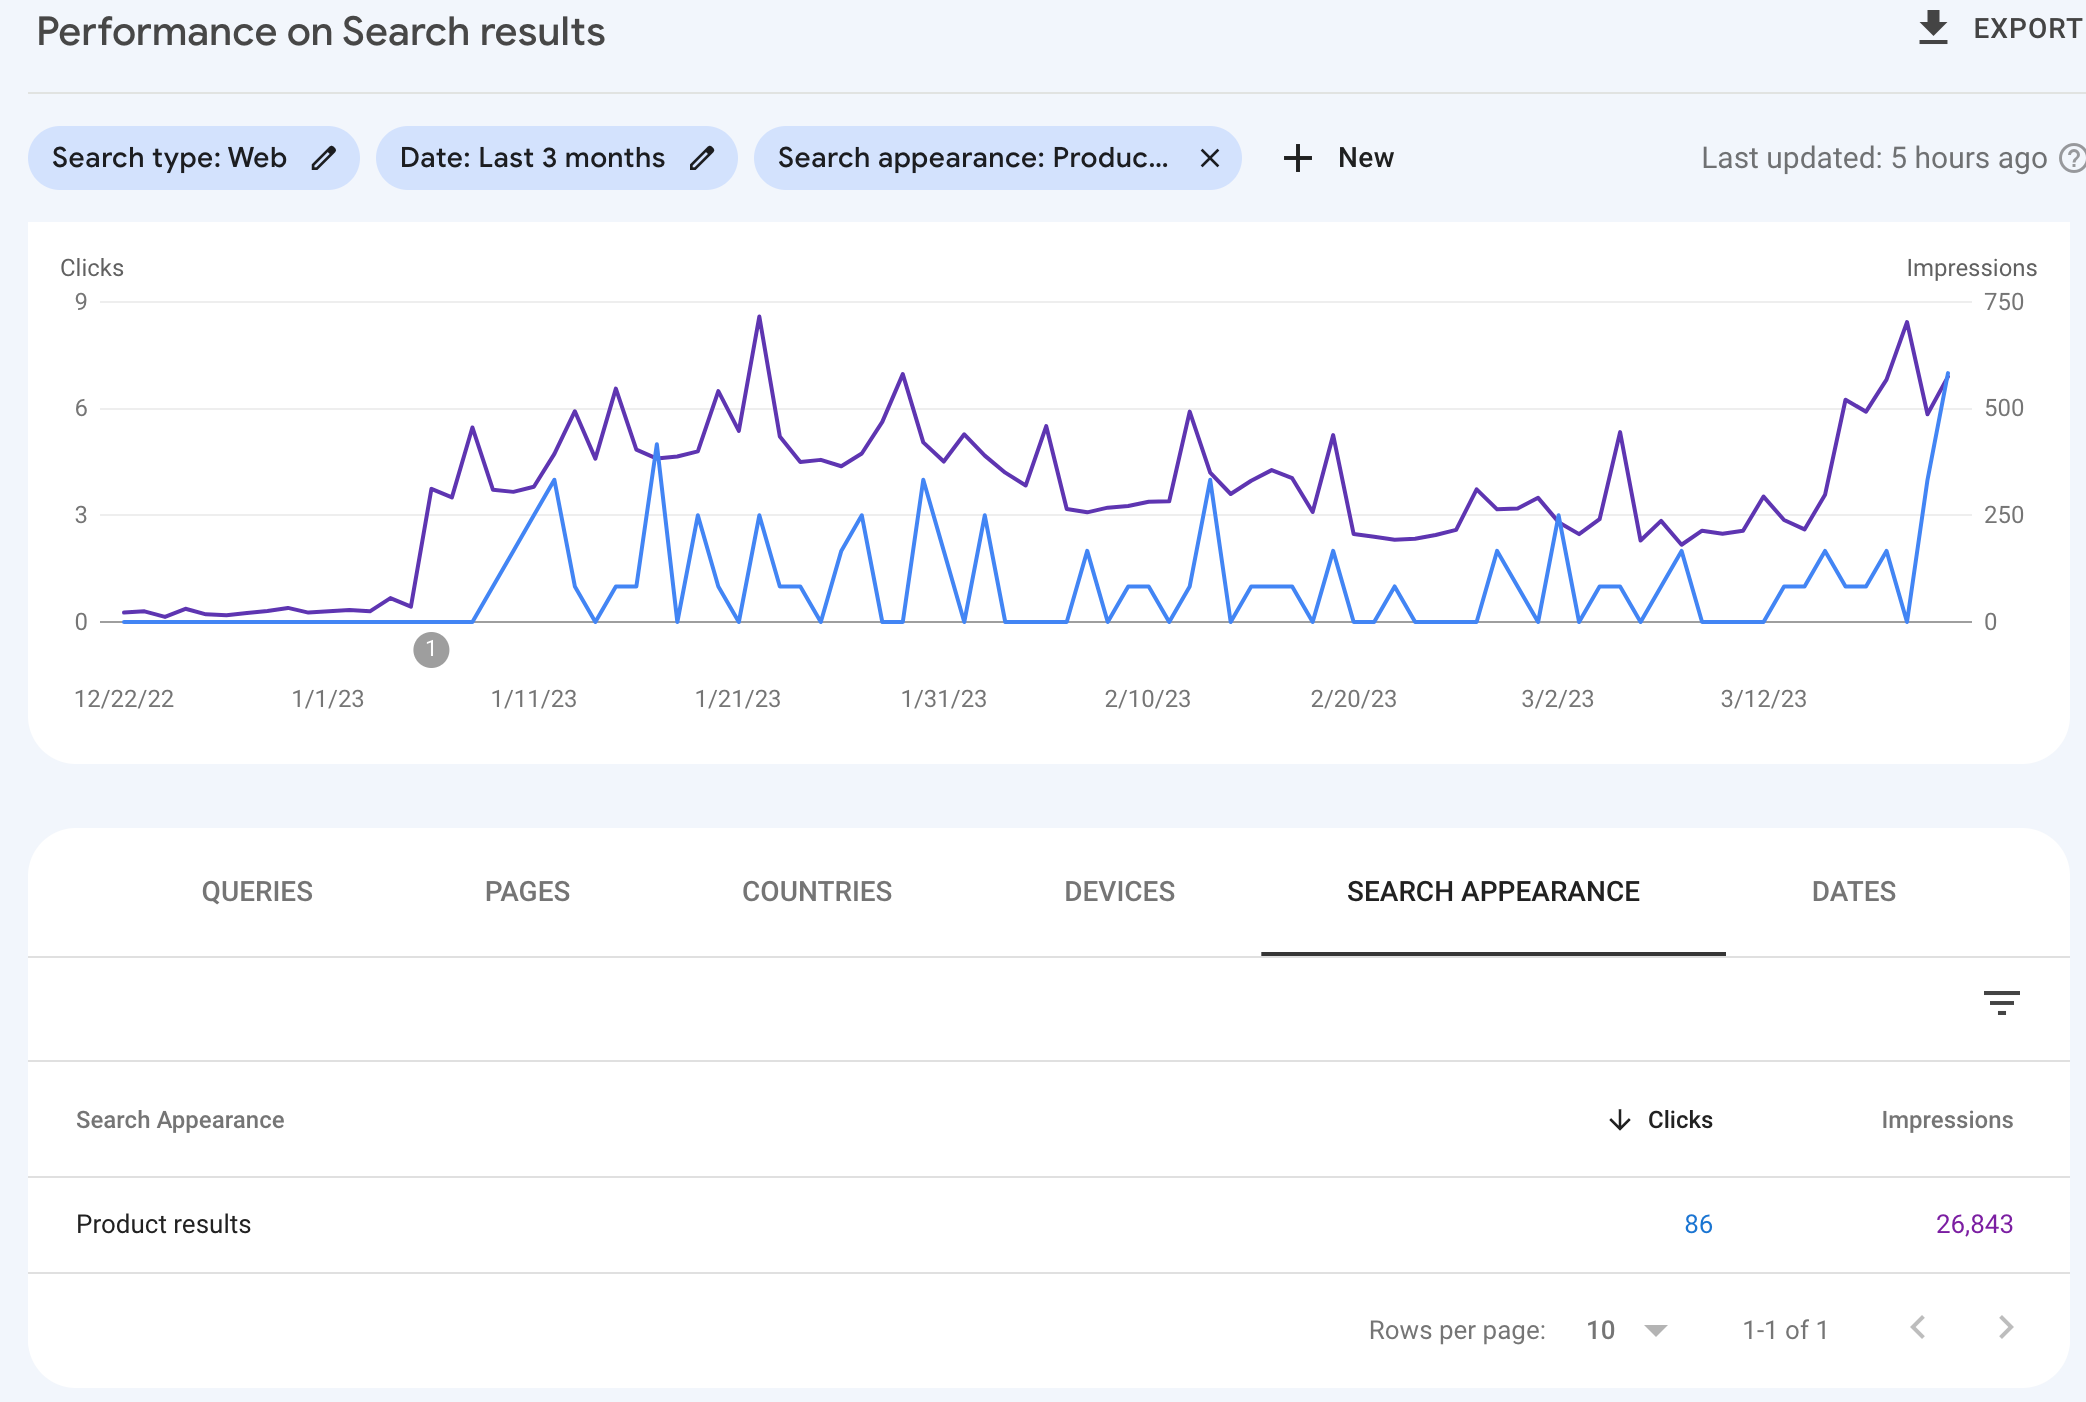The height and width of the screenshot is (1402, 2086).
Task: Switch to the Dates tab
Action: [x=1853, y=891]
